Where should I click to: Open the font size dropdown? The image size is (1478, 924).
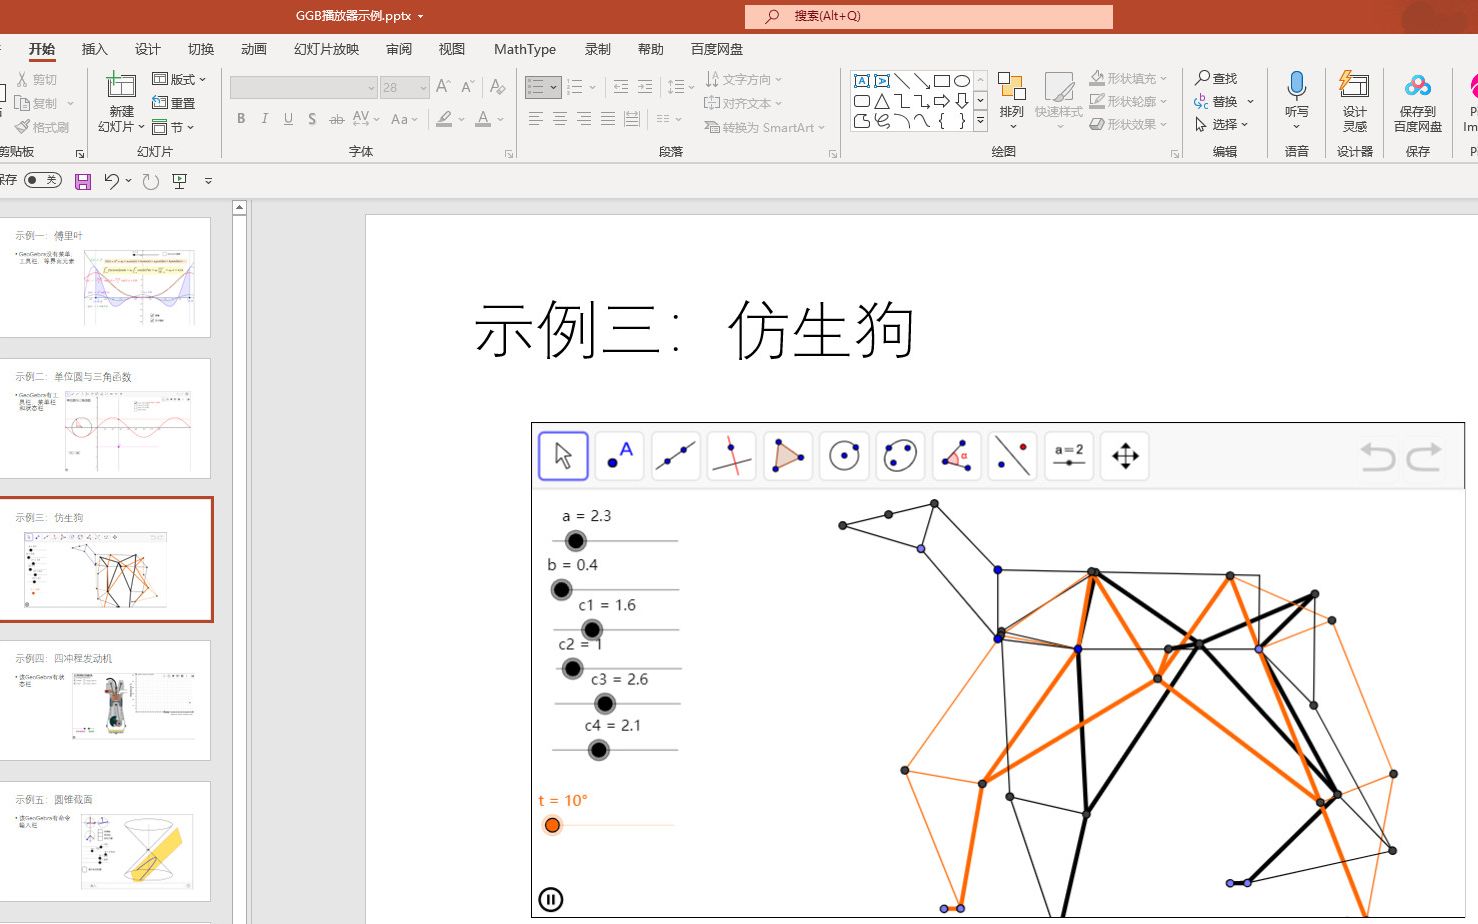click(x=423, y=88)
